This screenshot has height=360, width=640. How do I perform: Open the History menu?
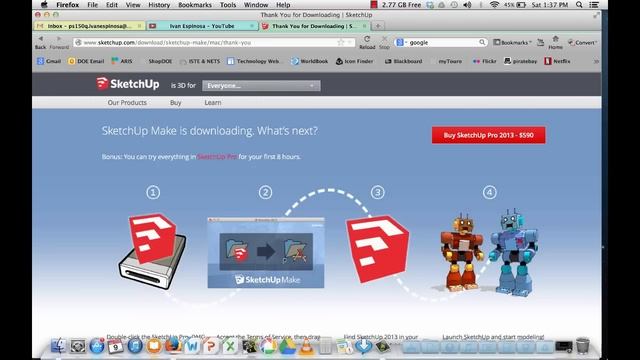(x=159, y=5)
